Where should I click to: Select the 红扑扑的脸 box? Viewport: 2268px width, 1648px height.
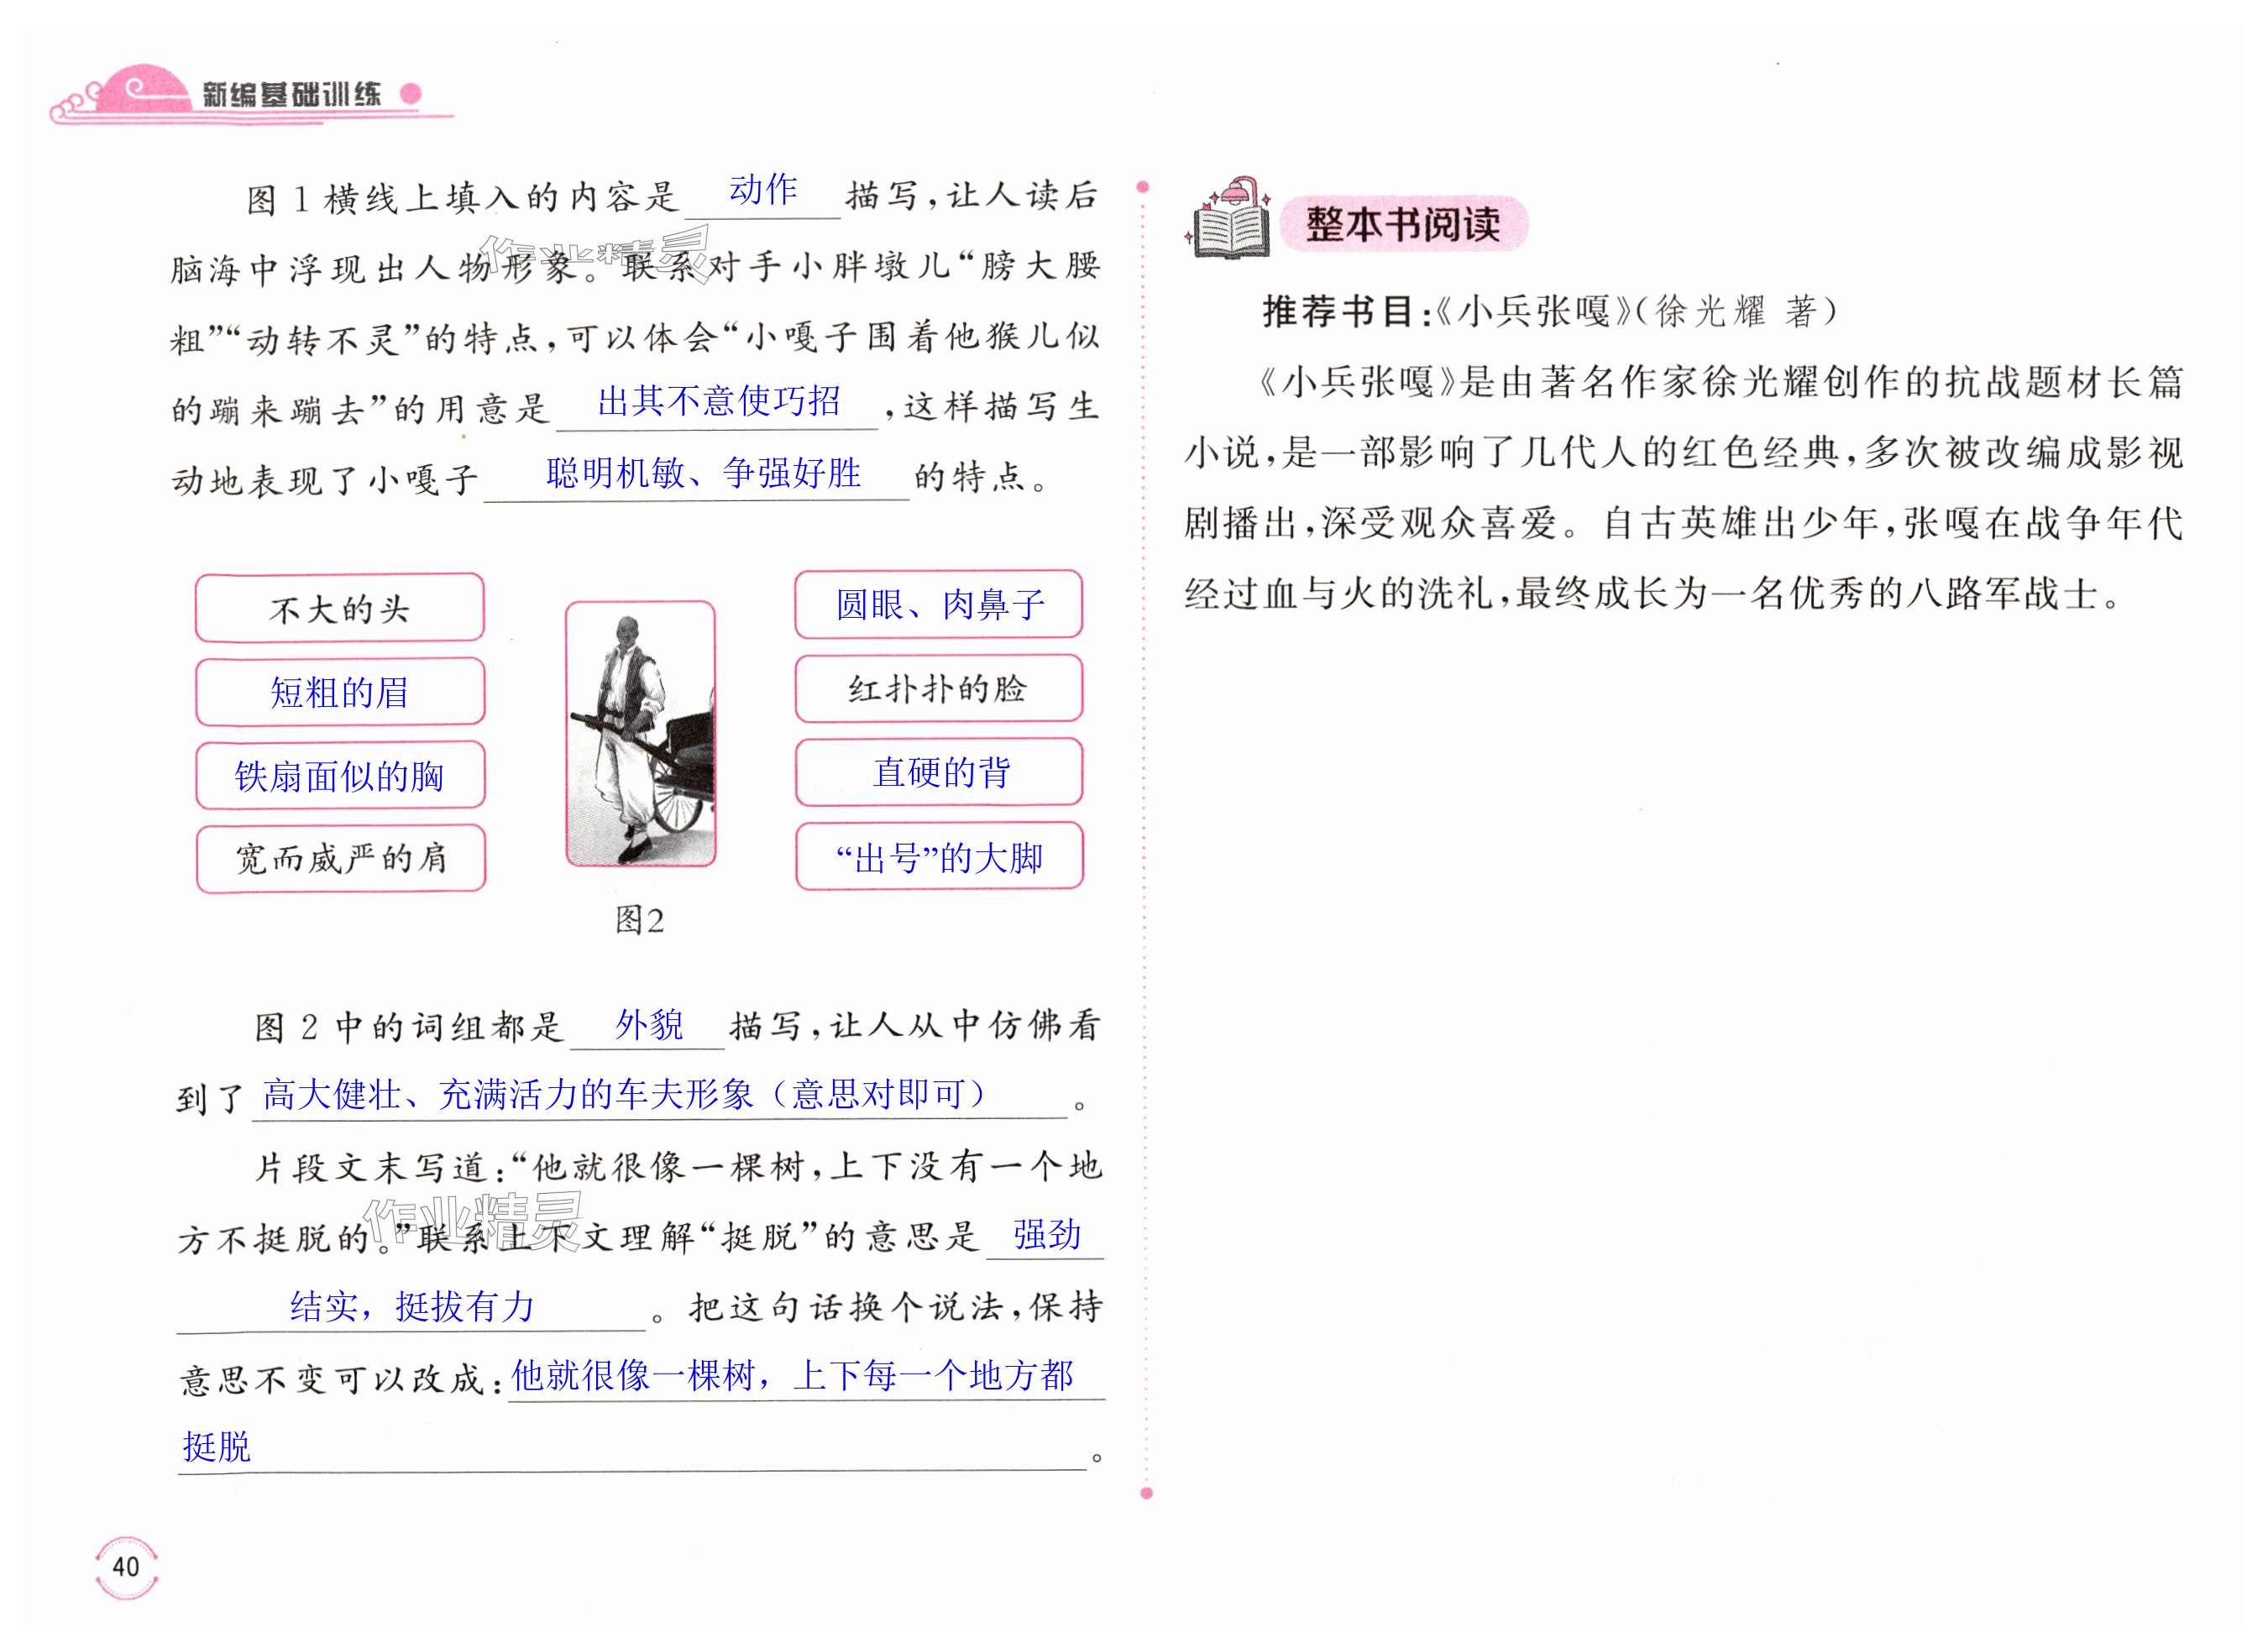point(938,688)
